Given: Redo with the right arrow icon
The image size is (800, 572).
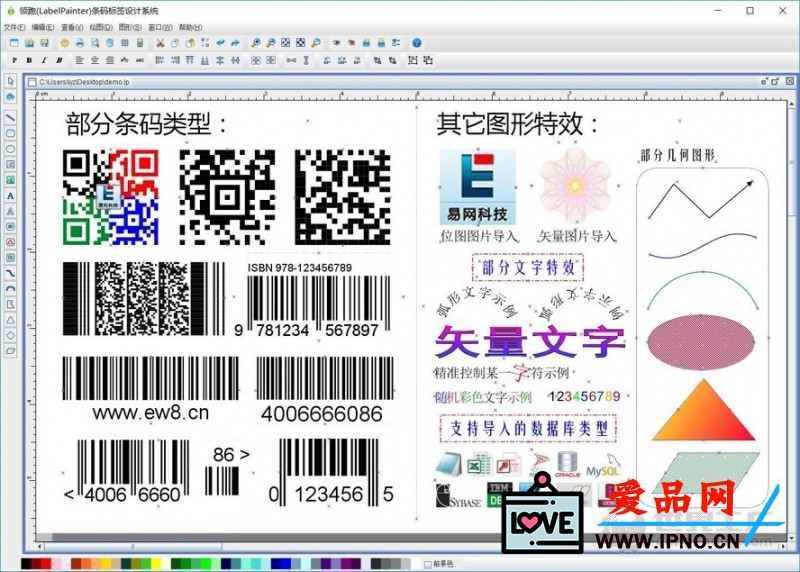Looking at the screenshot, I should 235,43.
